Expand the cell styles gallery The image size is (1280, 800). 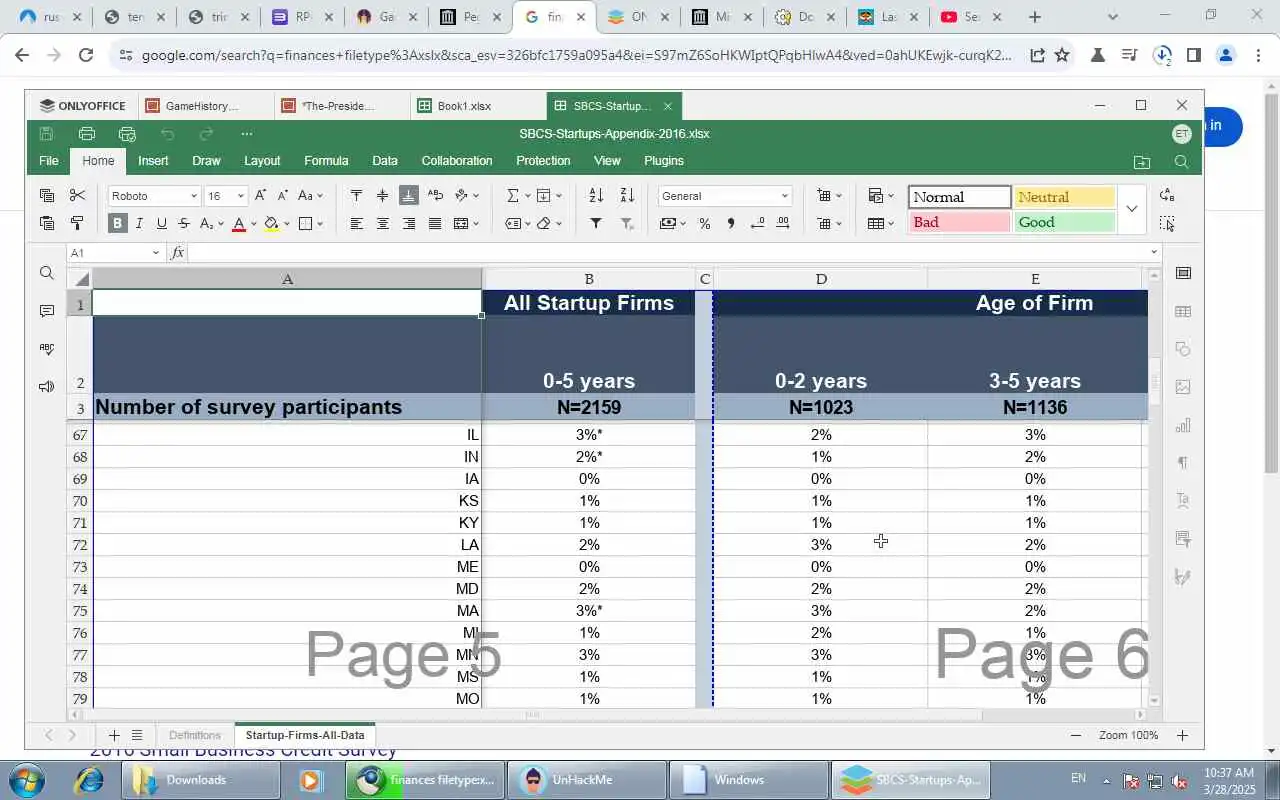1131,209
